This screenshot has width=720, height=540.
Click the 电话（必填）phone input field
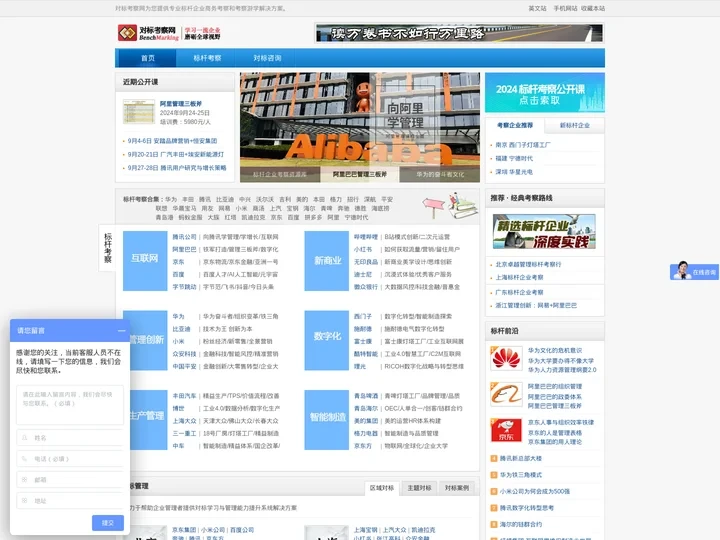coord(70,459)
